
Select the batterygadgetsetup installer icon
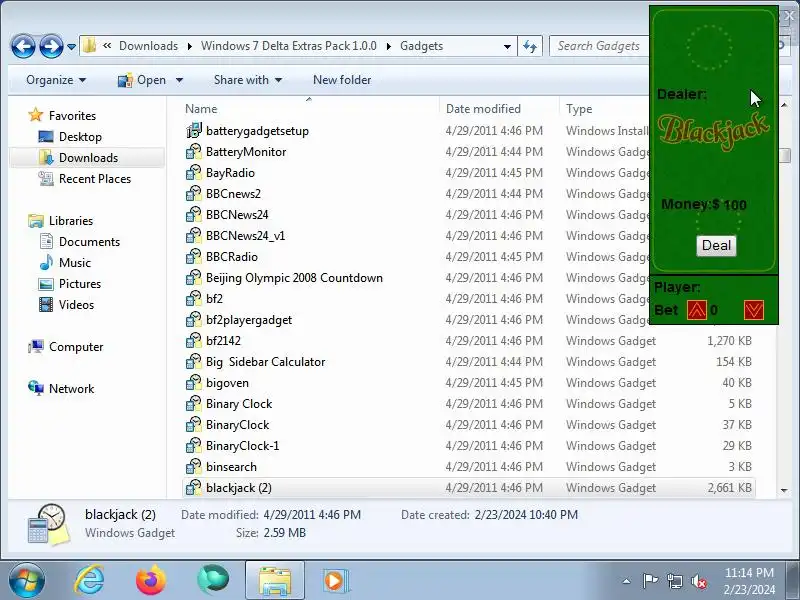(x=194, y=131)
